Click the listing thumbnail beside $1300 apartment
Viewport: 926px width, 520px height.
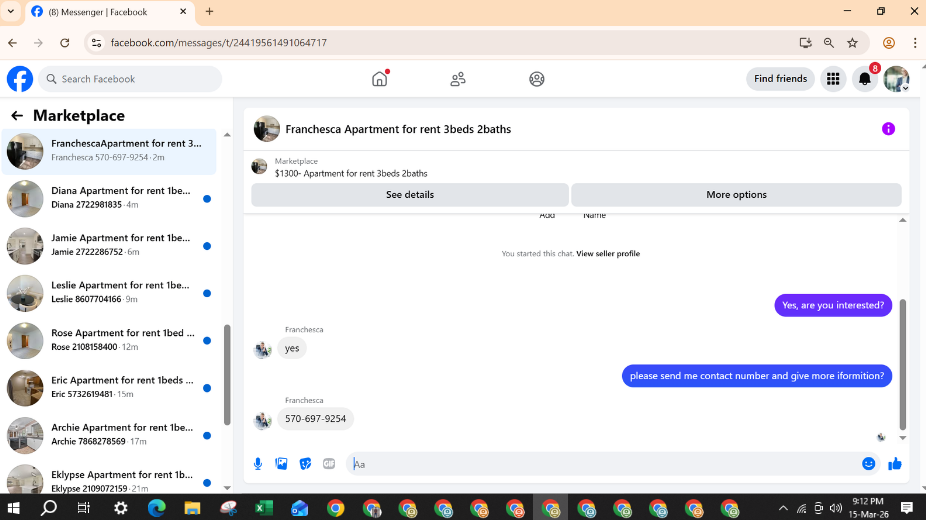pyautogui.click(x=259, y=167)
